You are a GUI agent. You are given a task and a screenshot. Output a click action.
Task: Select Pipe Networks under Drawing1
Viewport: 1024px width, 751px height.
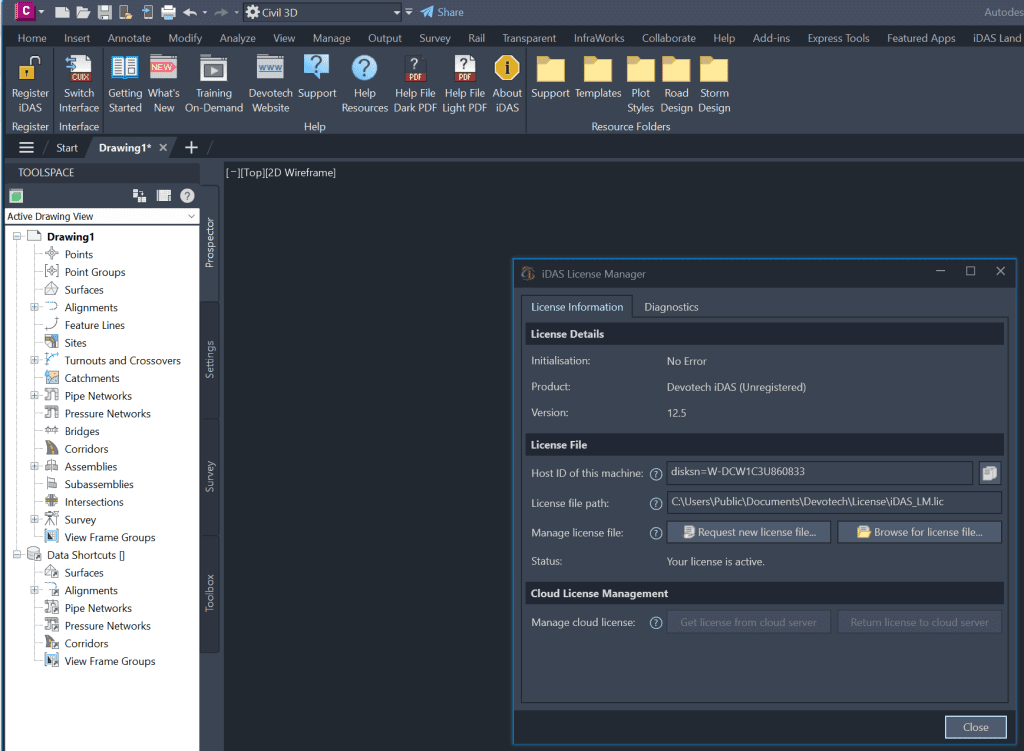pos(98,396)
